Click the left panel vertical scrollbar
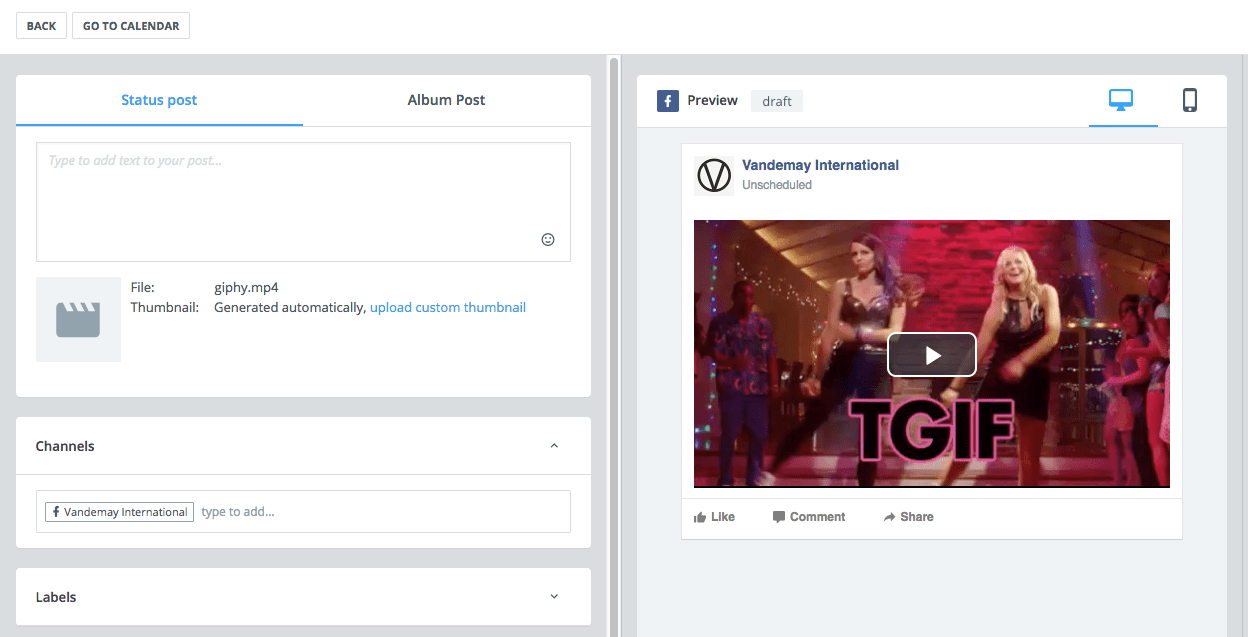Image resolution: width=1248 pixels, height=637 pixels. (x=613, y=346)
